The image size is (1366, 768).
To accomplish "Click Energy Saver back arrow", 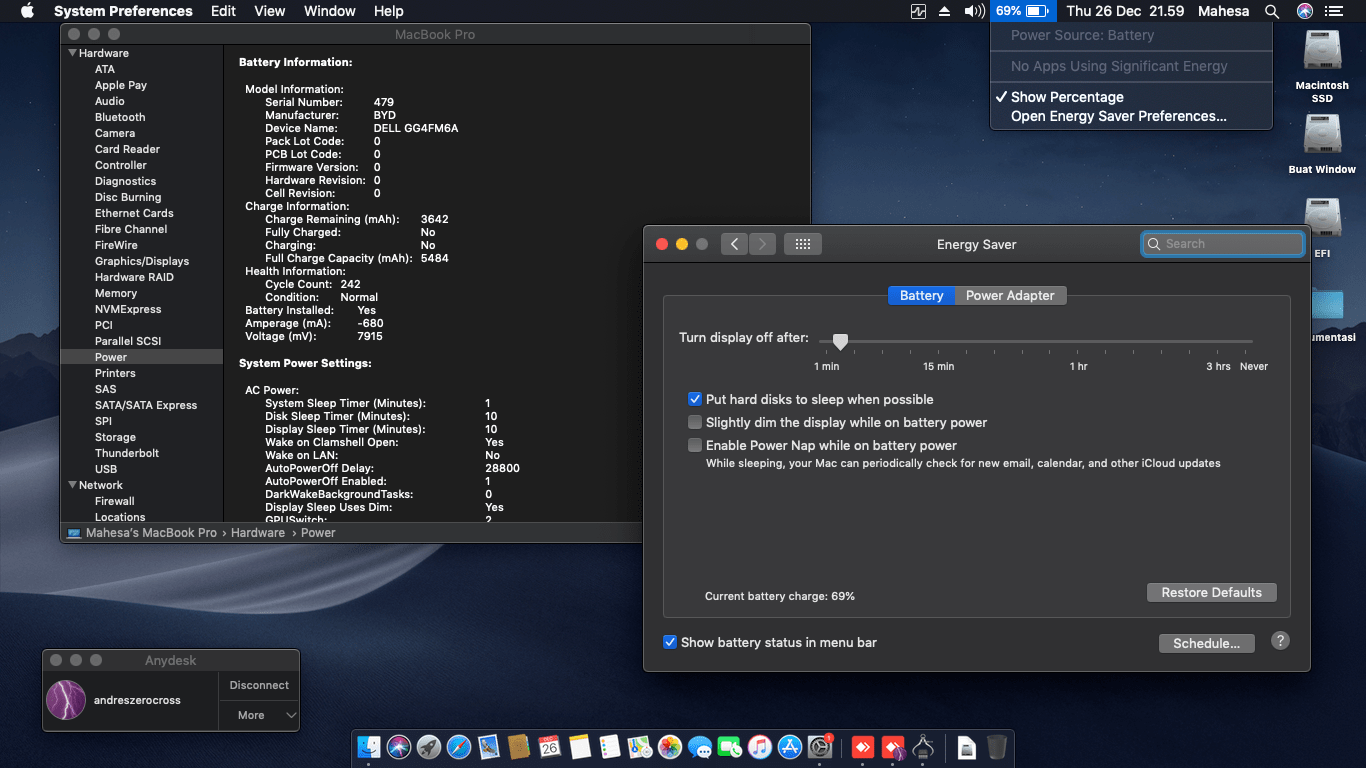I will tap(734, 244).
